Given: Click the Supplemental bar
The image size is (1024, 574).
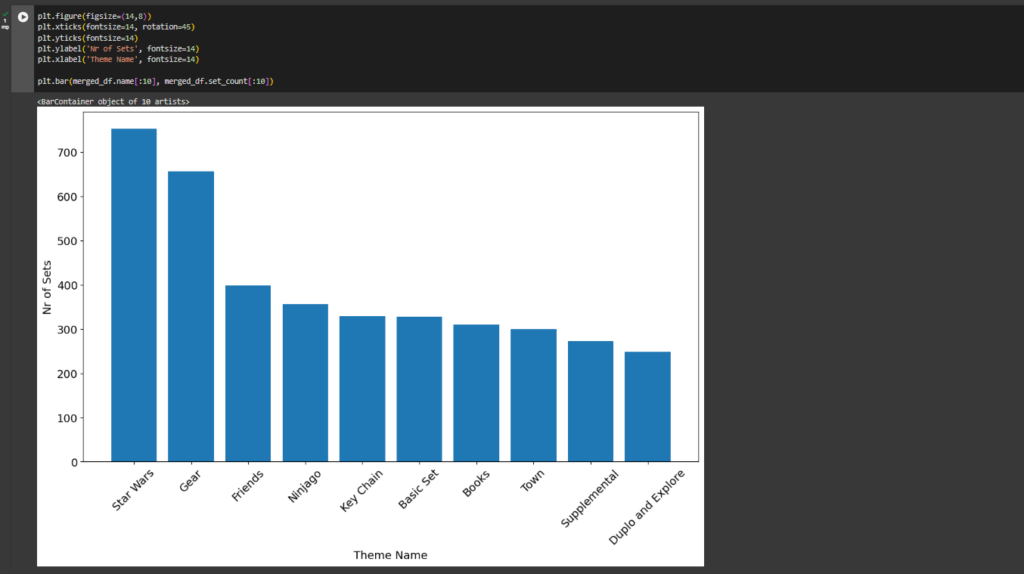Looking at the screenshot, I should coord(590,401).
